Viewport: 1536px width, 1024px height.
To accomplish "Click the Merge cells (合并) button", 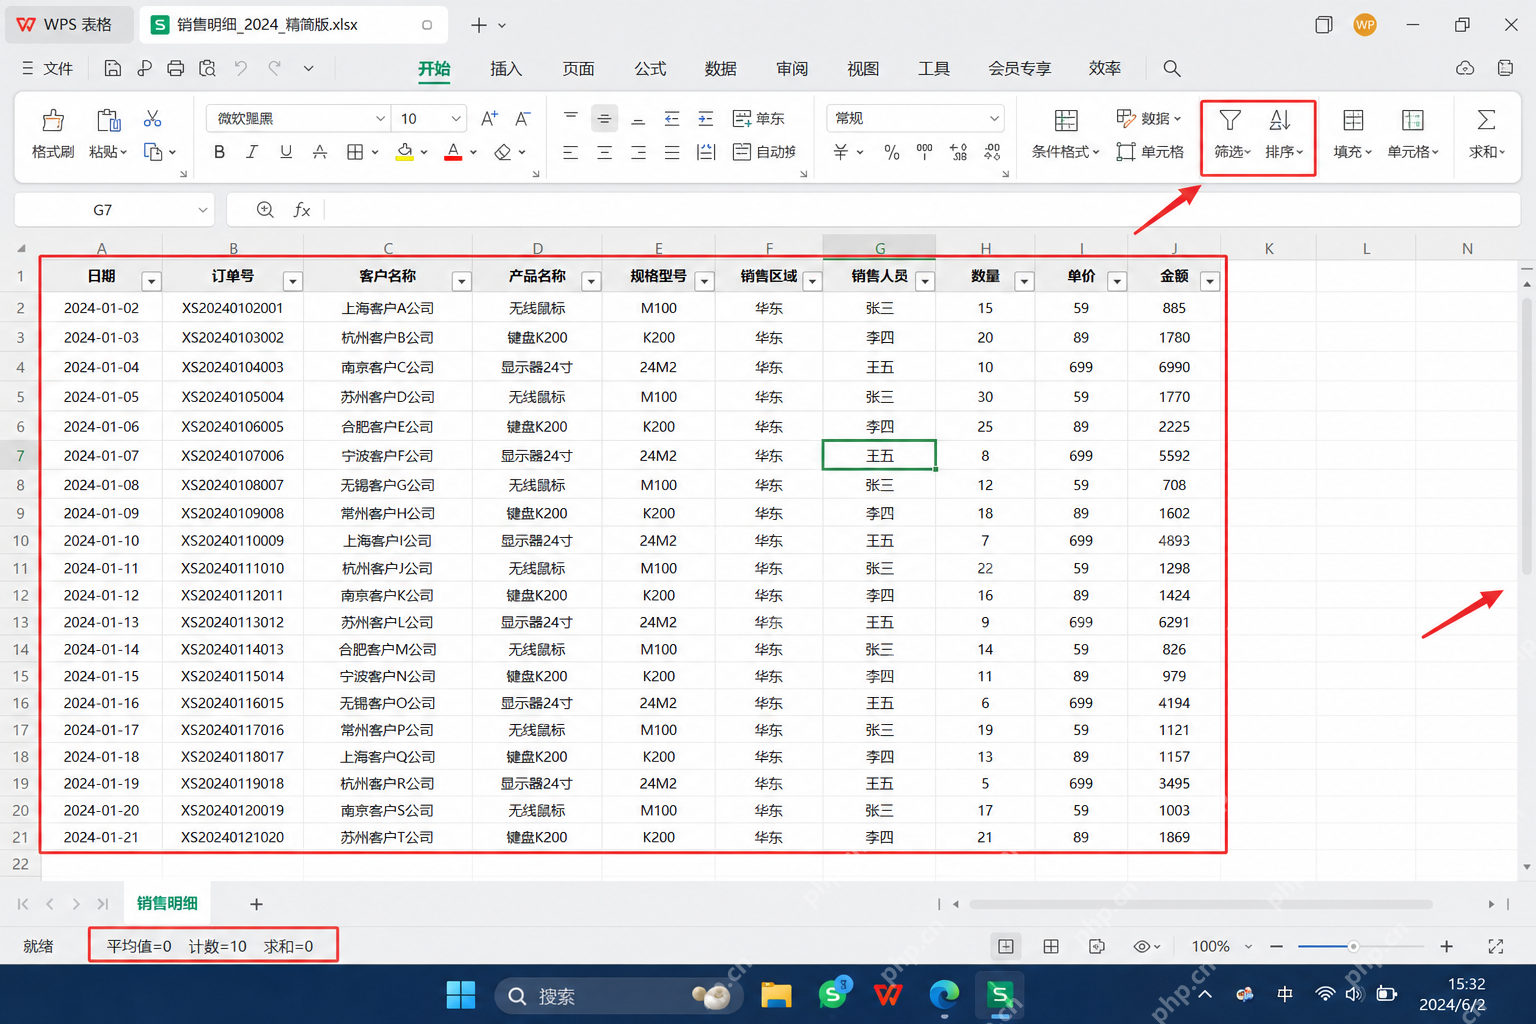I will click(x=759, y=118).
